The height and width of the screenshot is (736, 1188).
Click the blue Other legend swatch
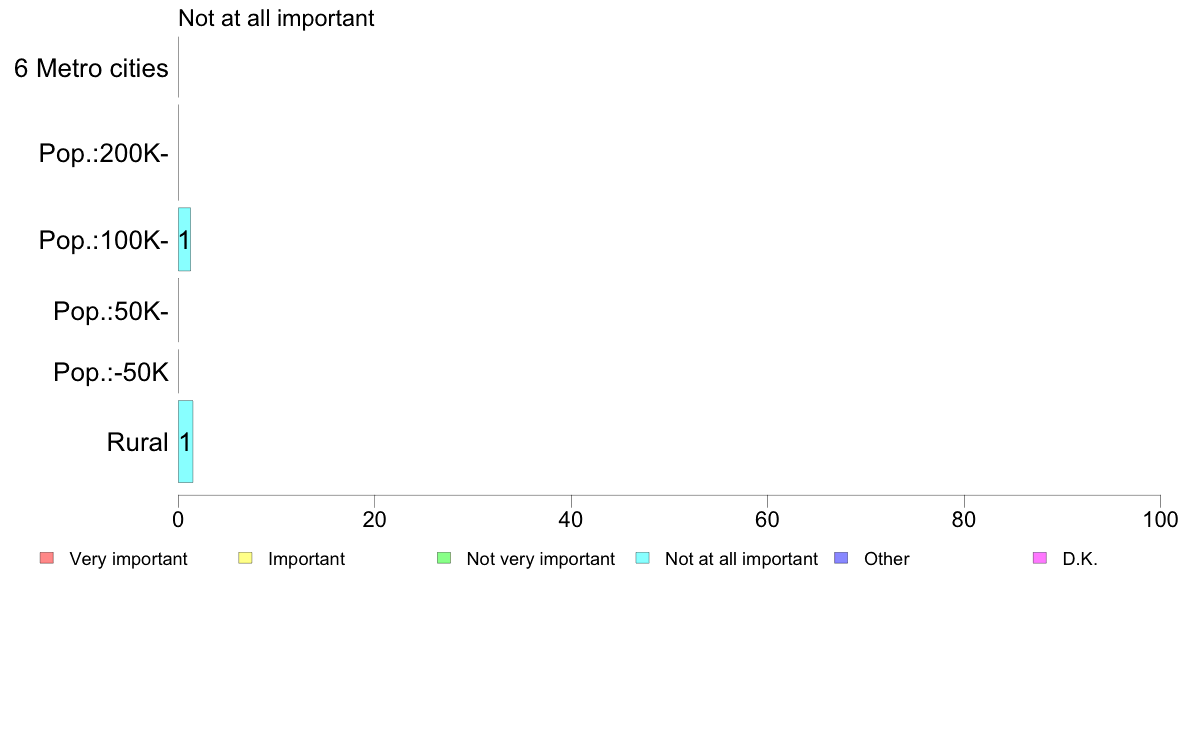841,559
